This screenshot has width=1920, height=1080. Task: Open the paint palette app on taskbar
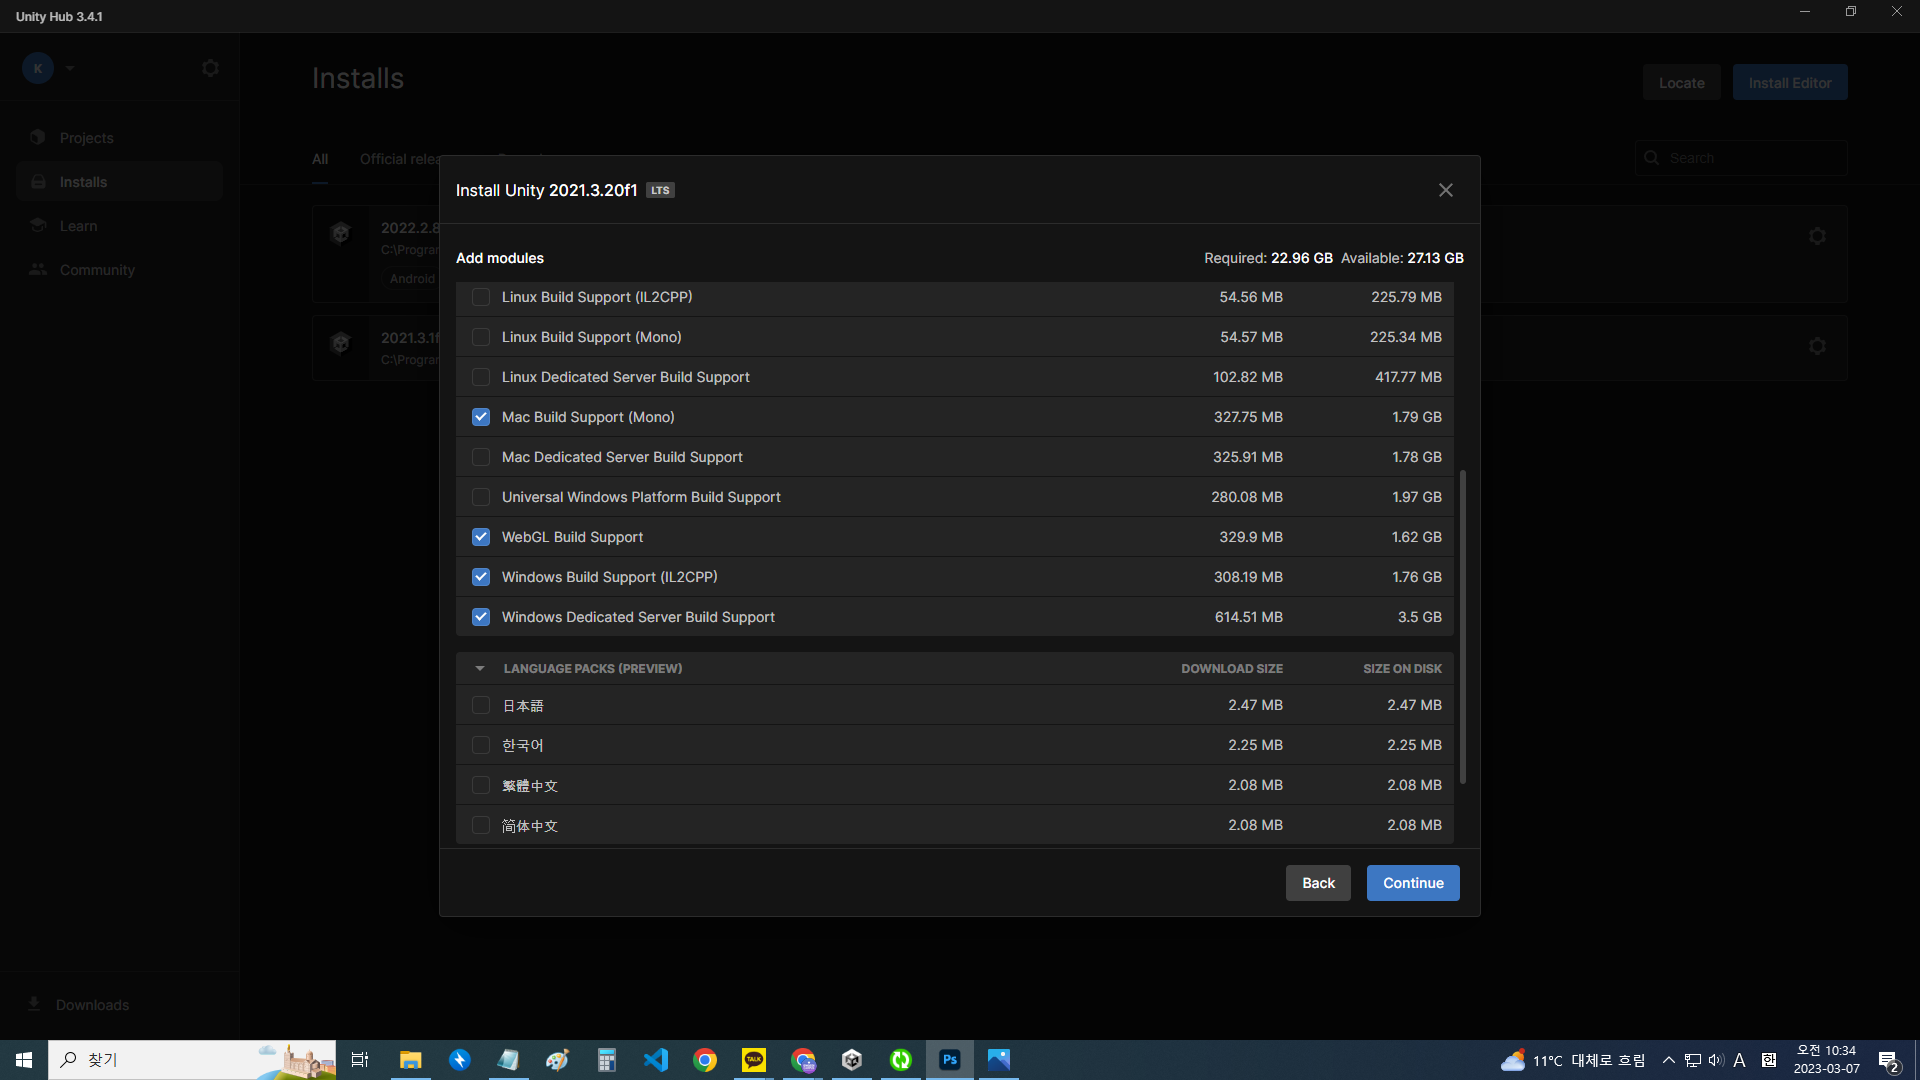(x=557, y=1060)
